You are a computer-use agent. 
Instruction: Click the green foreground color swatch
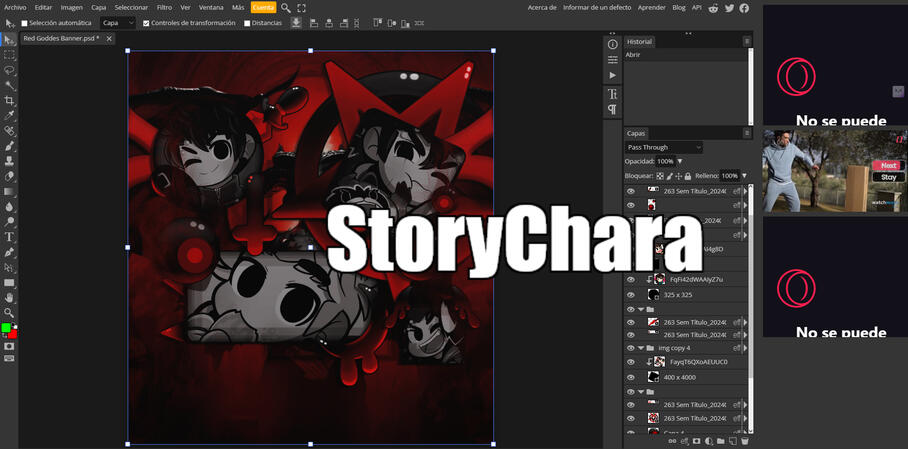point(6,328)
